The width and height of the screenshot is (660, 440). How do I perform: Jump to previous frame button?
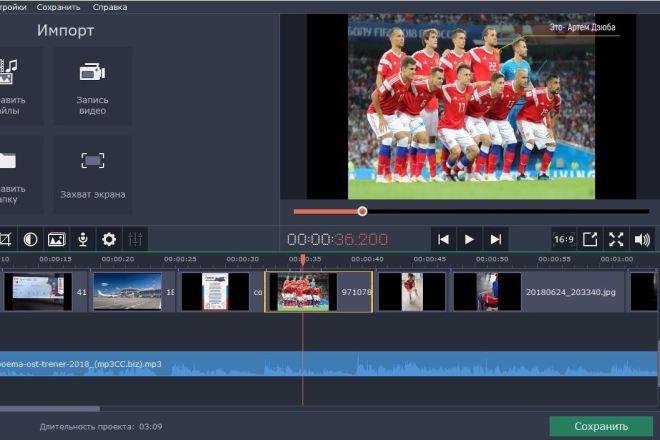pos(443,240)
